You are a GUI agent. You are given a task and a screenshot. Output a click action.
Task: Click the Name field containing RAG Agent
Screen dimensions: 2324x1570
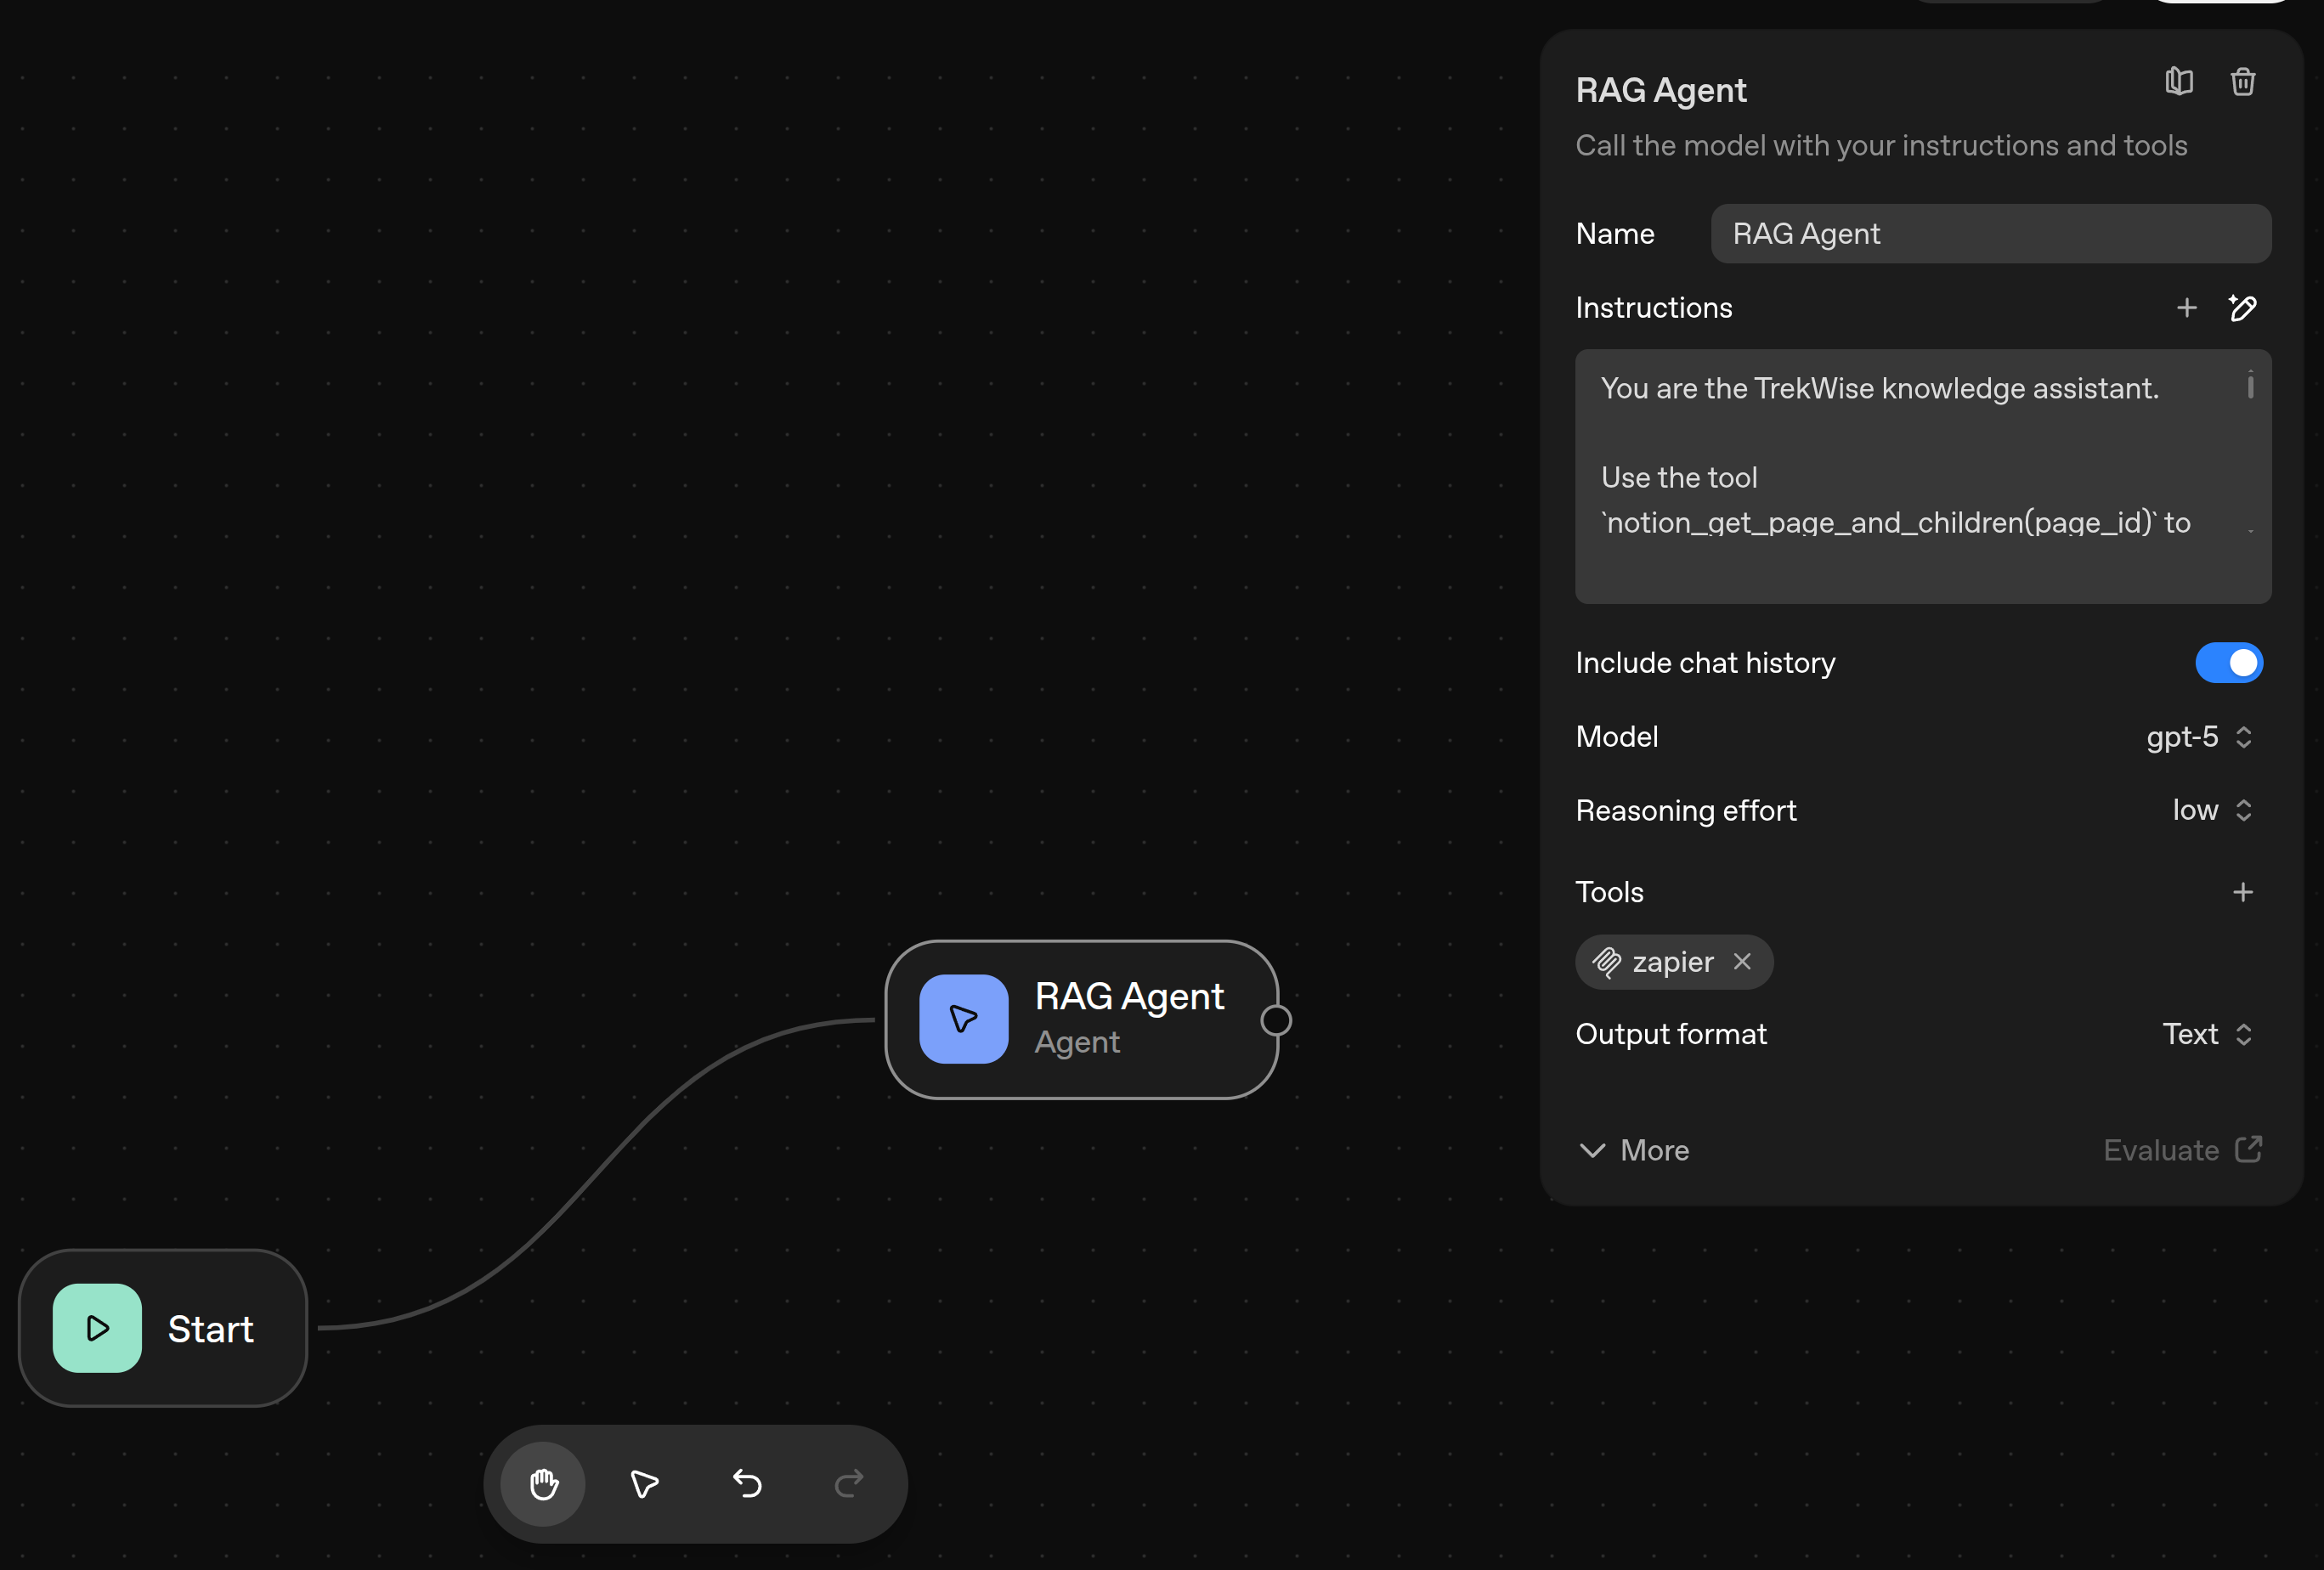tap(1990, 233)
